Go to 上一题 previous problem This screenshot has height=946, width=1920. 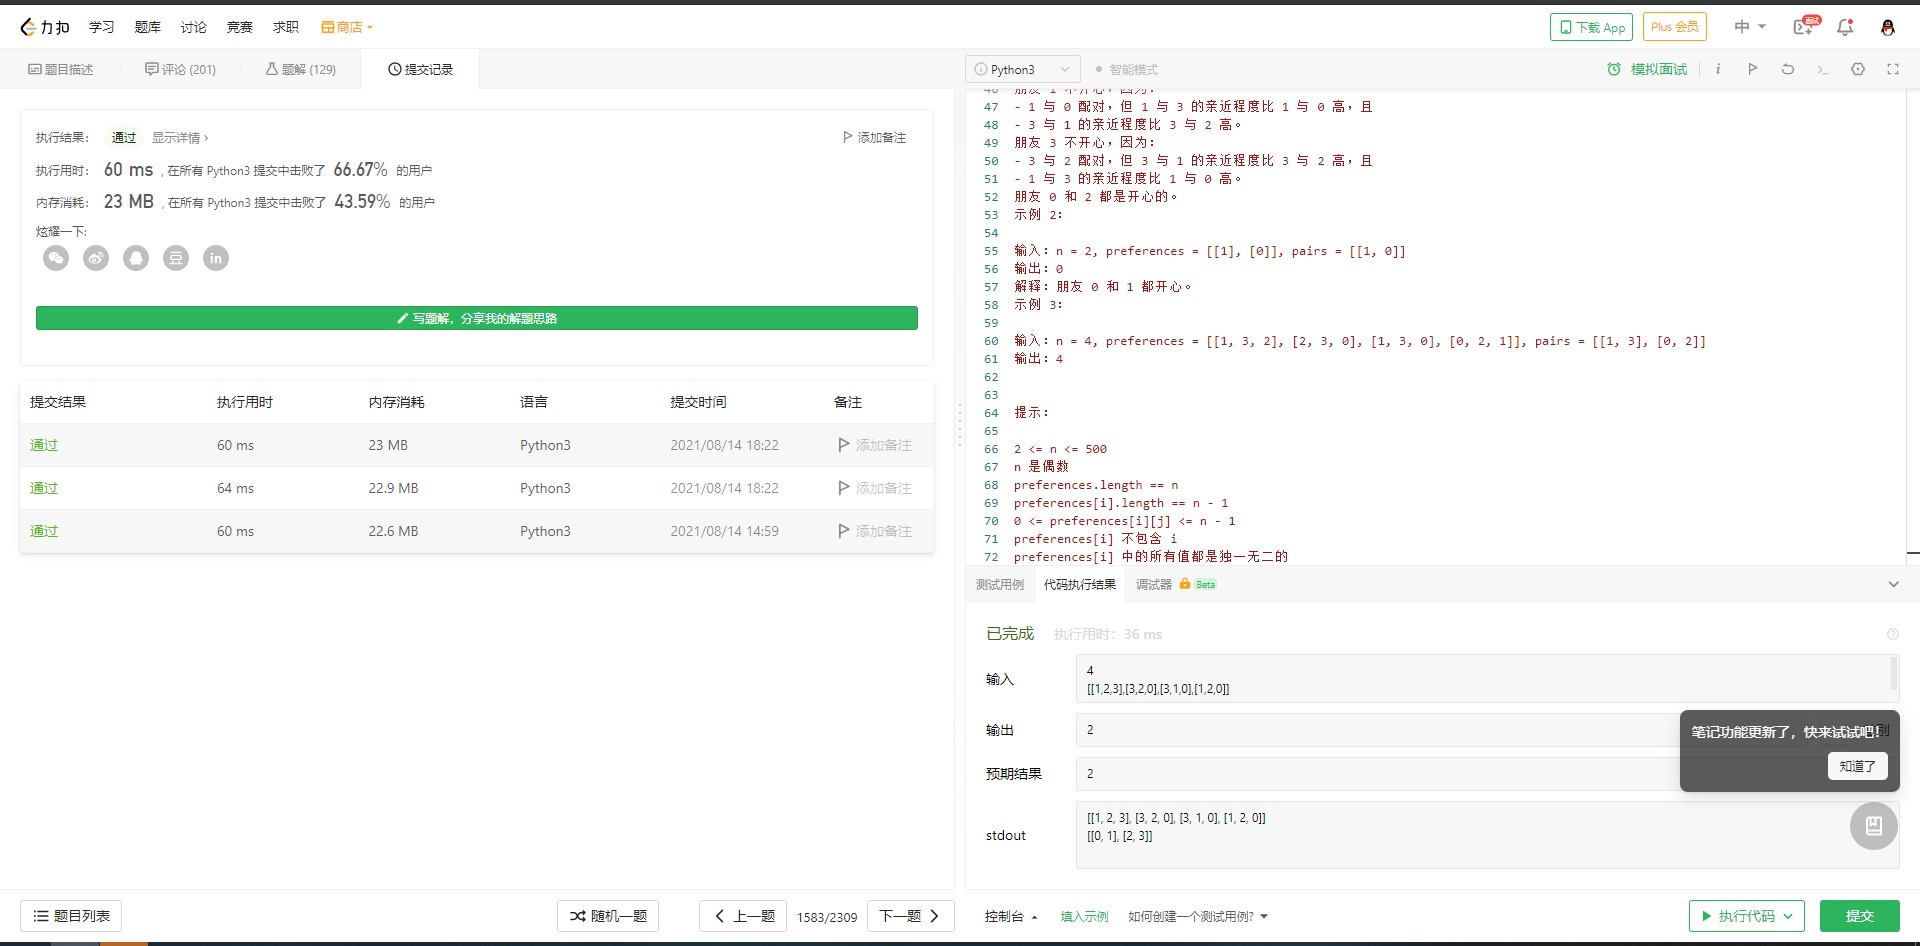(x=744, y=916)
